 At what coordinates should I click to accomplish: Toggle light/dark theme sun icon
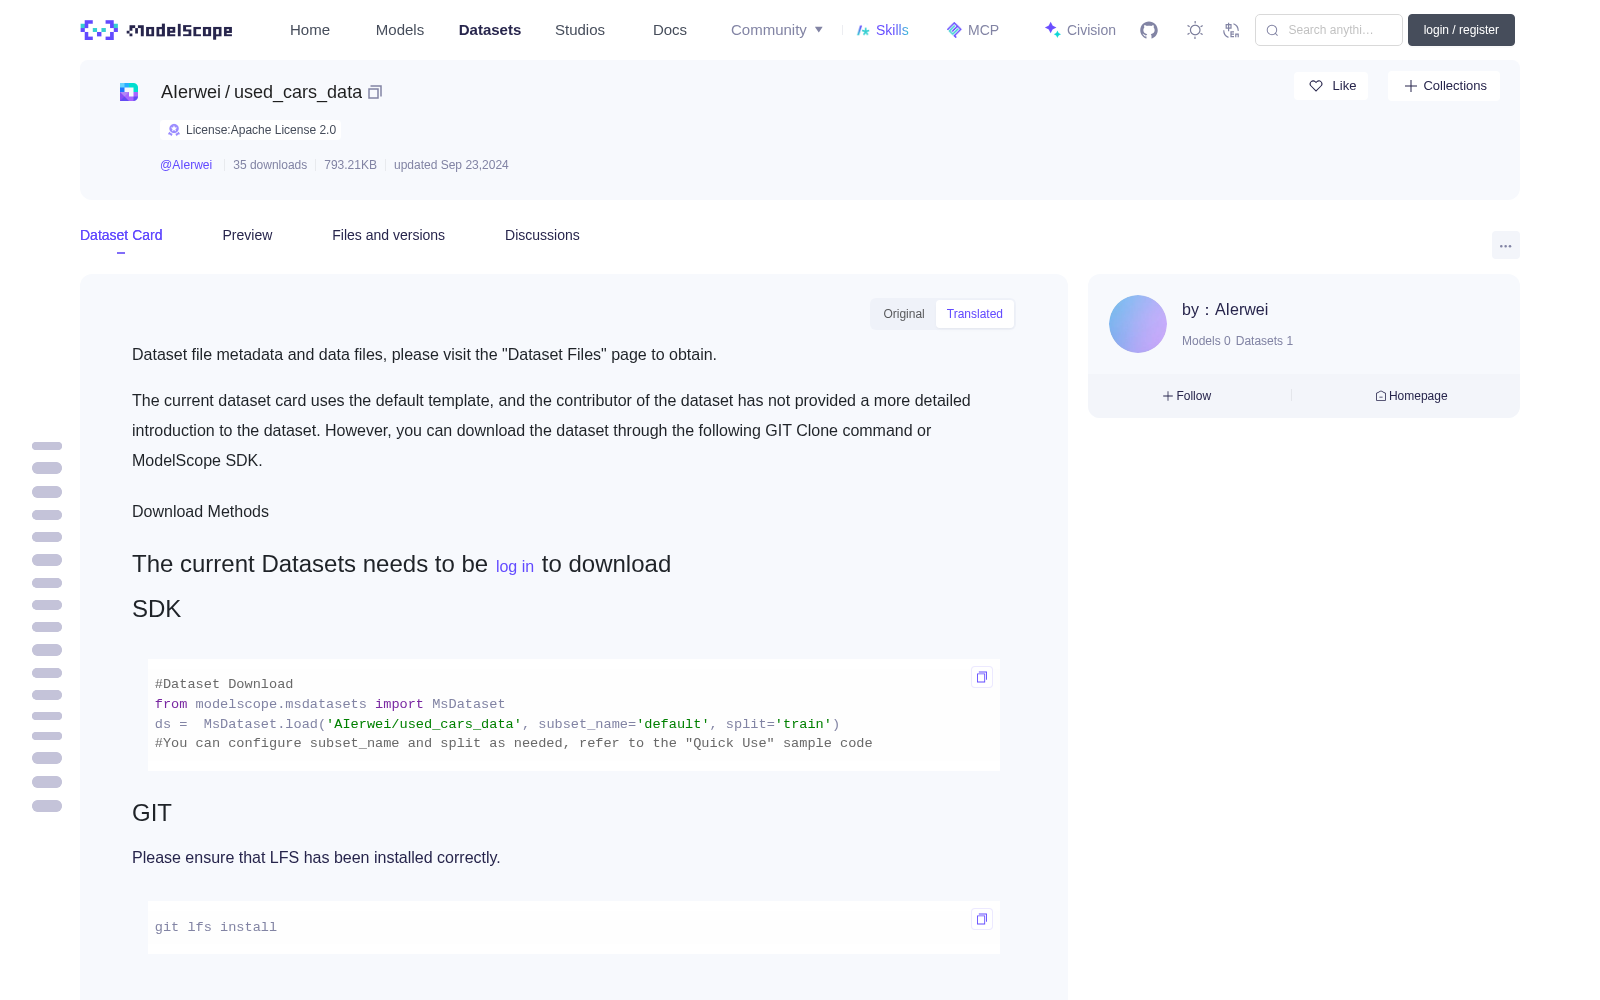click(1194, 30)
